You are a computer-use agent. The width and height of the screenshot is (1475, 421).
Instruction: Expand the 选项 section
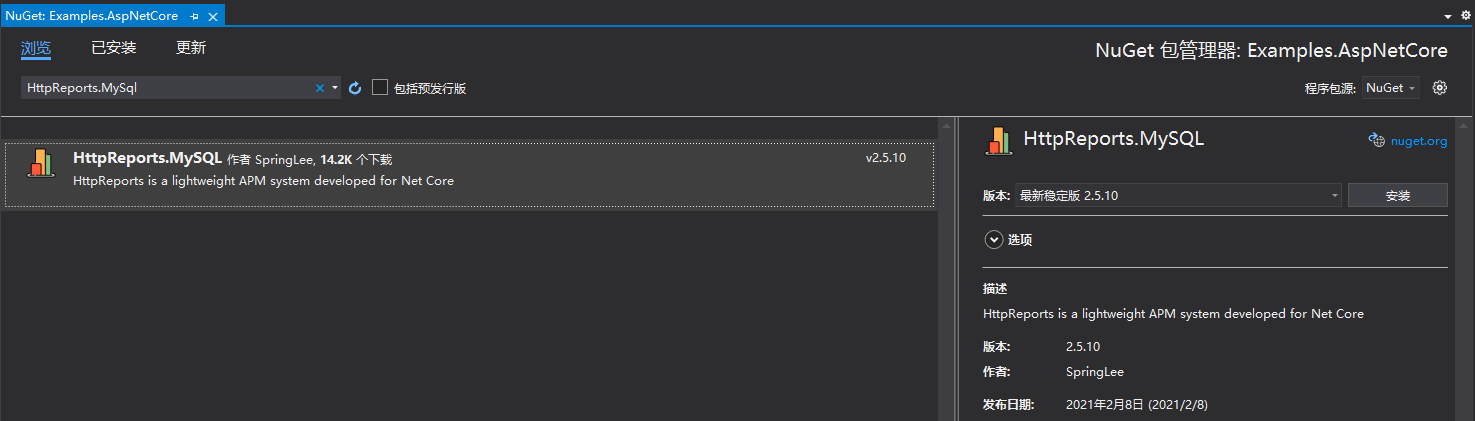(x=993, y=239)
